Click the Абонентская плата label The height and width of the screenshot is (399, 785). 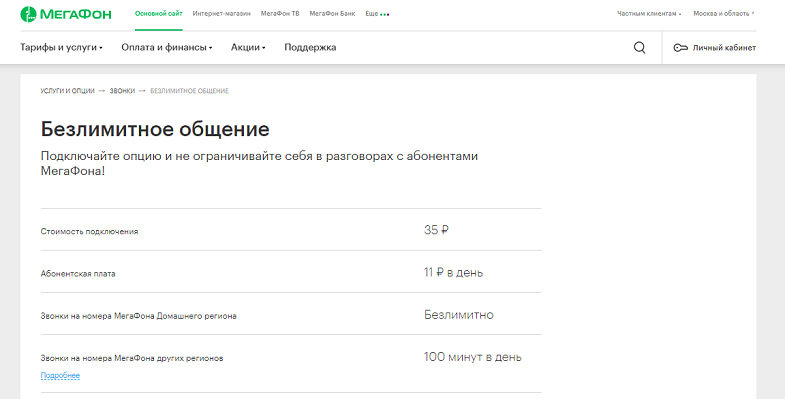coord(78,274)
